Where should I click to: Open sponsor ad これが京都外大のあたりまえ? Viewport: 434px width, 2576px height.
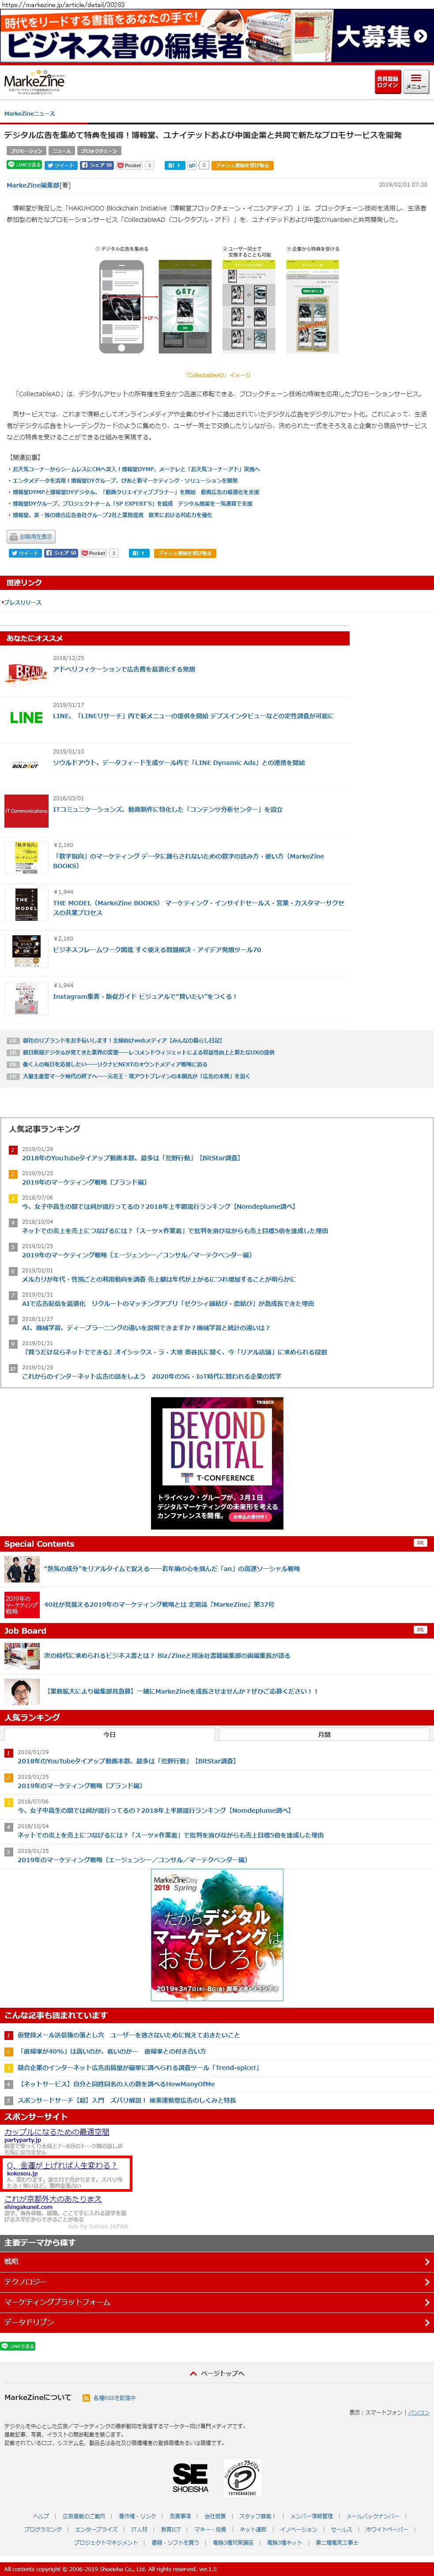[x=53, y=2199]
